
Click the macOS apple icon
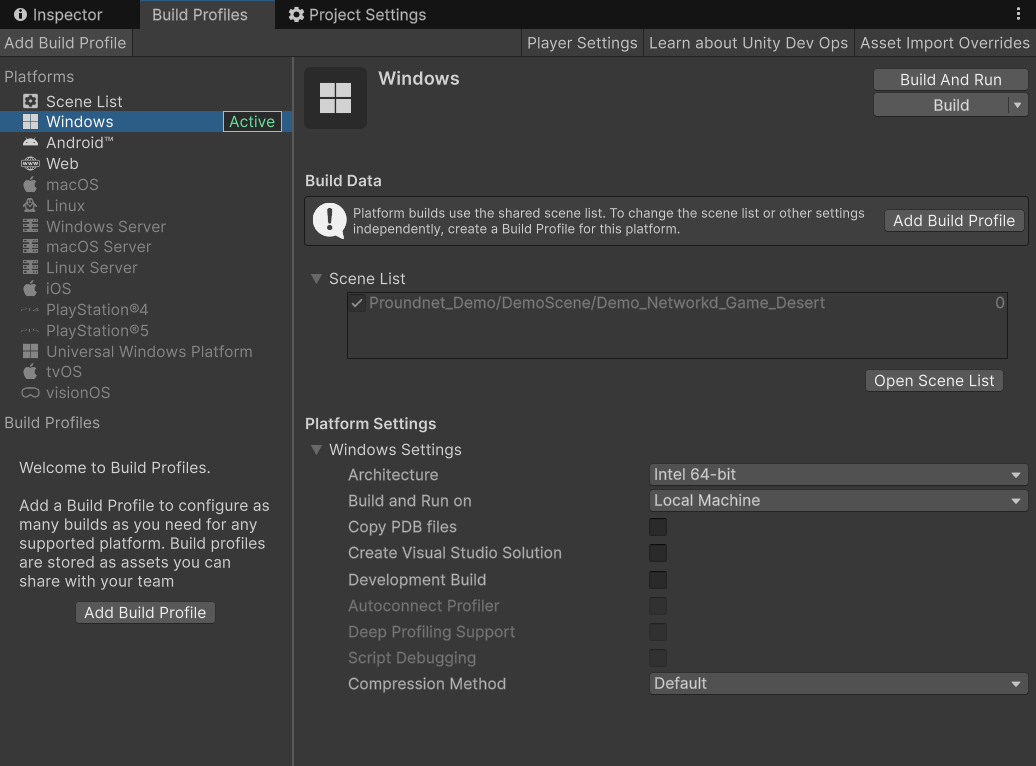click(30, 184)
